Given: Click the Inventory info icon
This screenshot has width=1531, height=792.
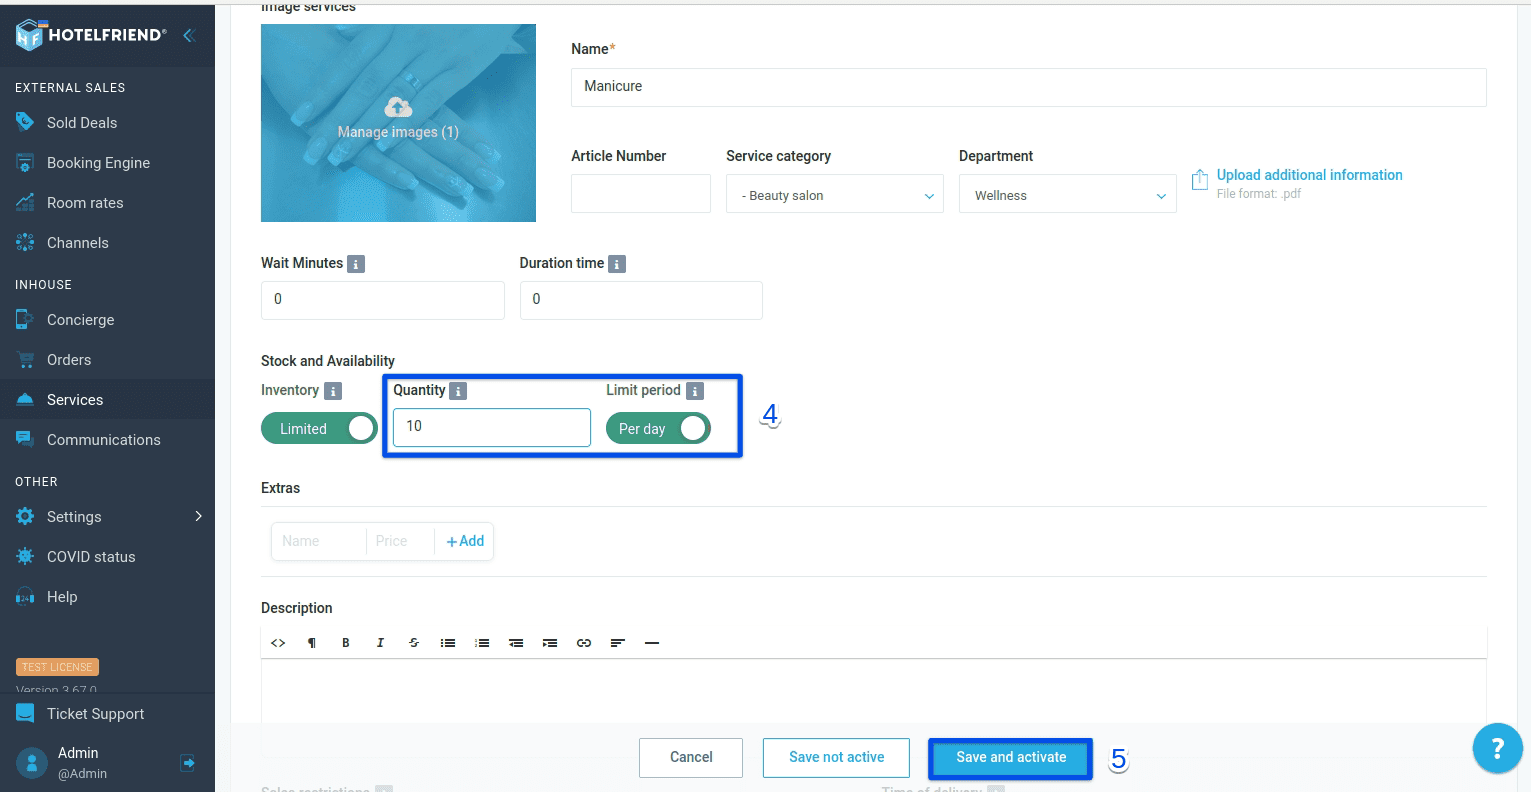Looking at the screenshot, I should (333, 391).
